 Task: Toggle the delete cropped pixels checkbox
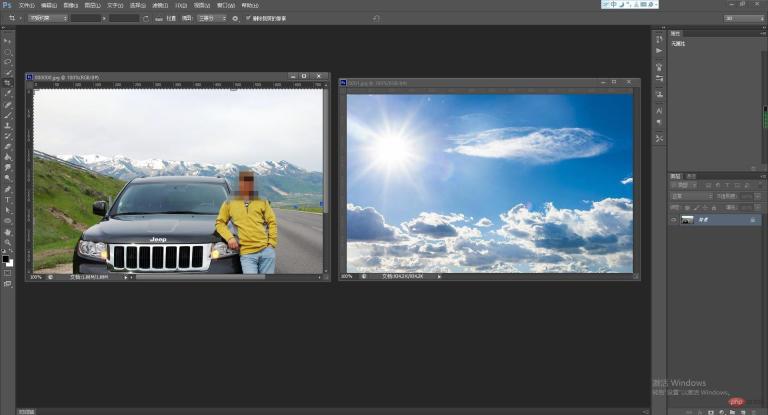pos(248,18)
